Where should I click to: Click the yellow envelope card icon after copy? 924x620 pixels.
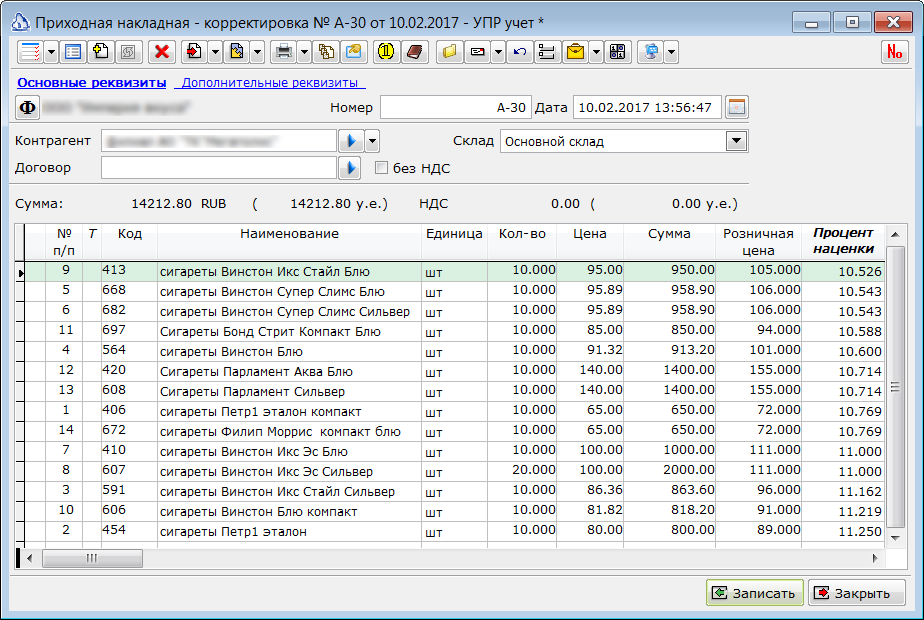click(x=354, y=52)
